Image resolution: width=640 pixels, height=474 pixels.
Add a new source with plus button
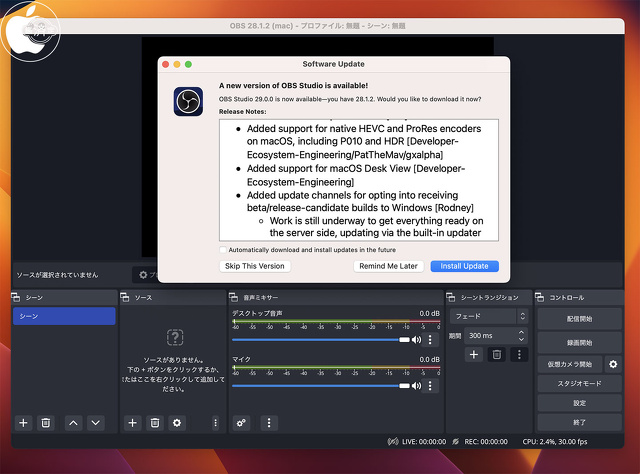point(133,423)
